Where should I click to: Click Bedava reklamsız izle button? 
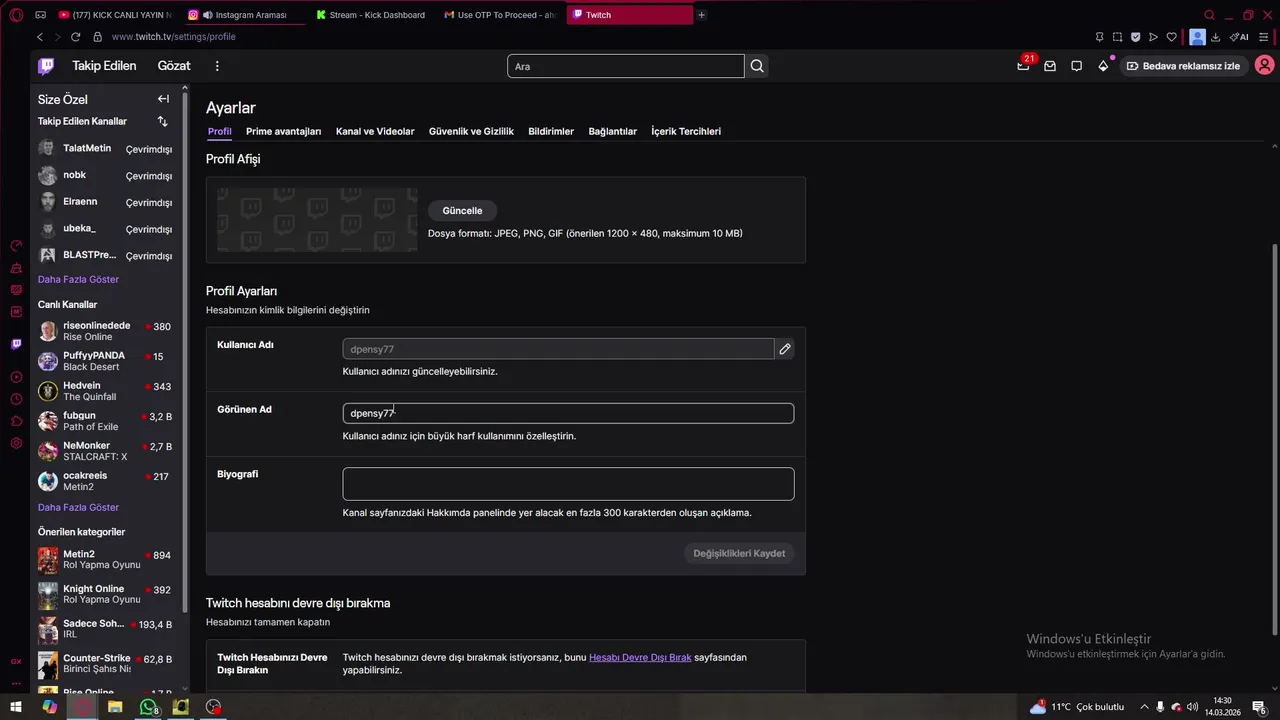click(x=1183, y=66)
